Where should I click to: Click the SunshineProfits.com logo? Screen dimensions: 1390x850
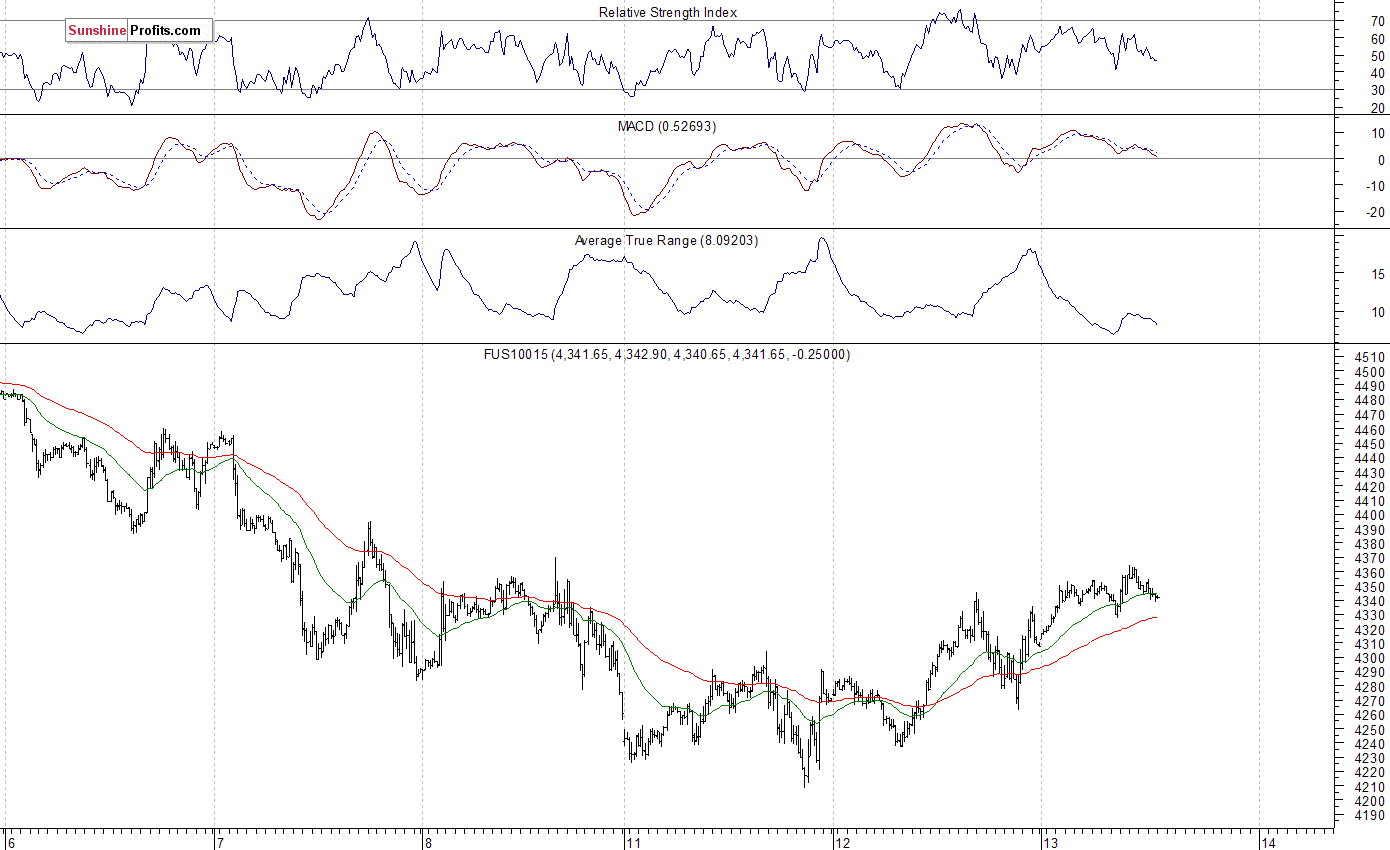click(139, 31)
